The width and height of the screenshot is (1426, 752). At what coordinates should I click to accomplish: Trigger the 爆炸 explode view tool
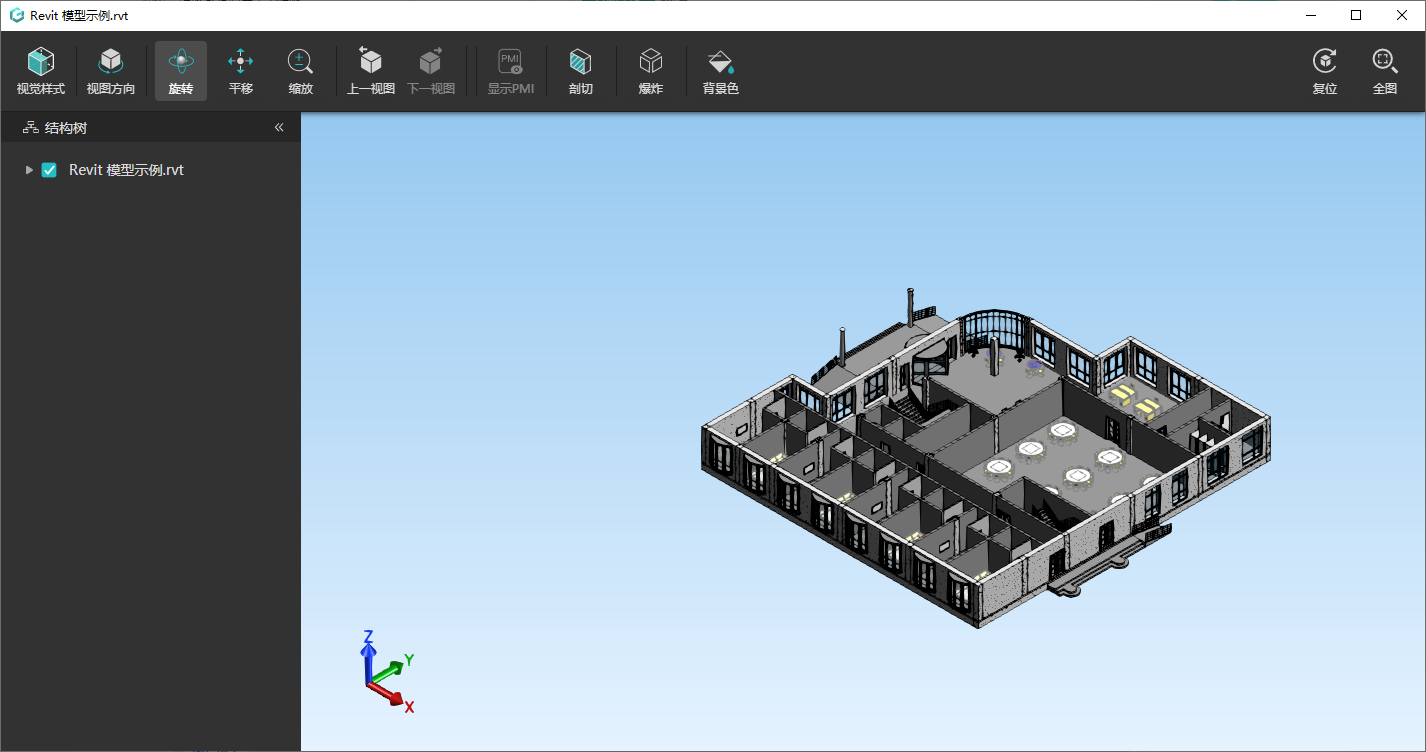tap(650, 71)
